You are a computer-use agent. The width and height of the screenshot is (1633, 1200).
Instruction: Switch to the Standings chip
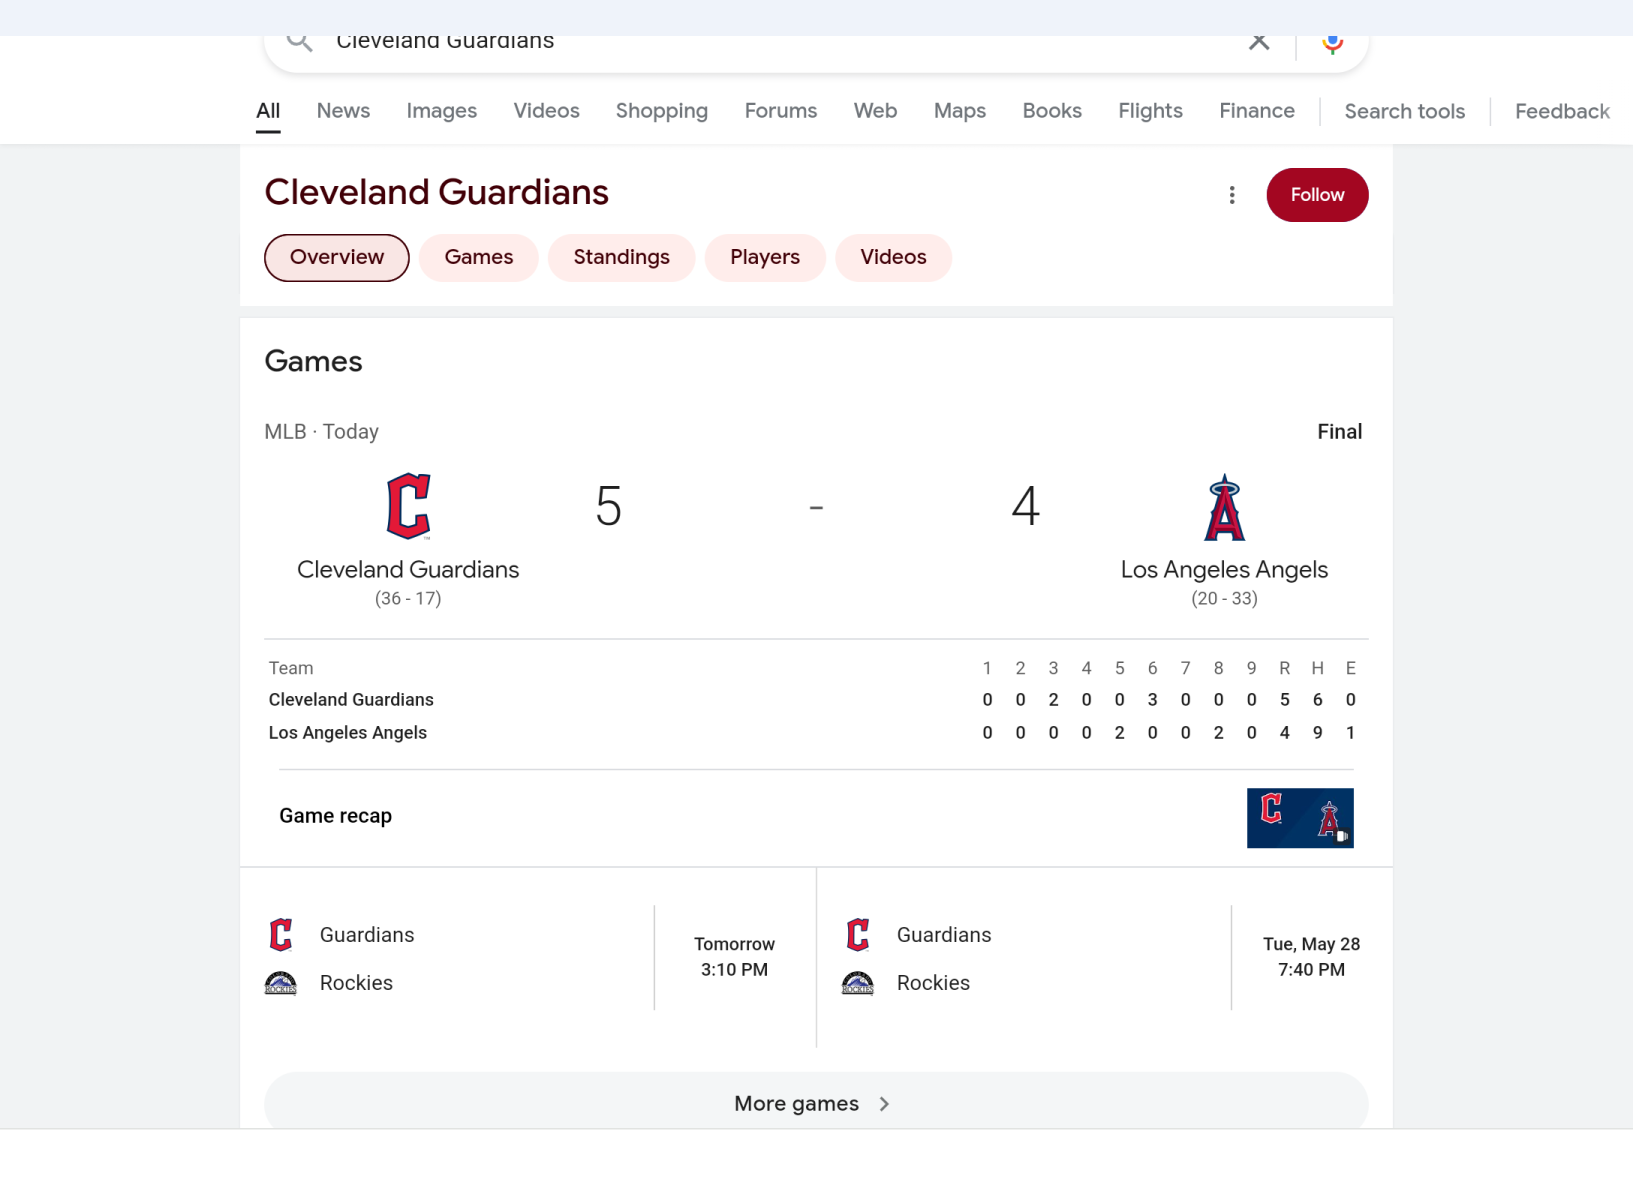621,258
